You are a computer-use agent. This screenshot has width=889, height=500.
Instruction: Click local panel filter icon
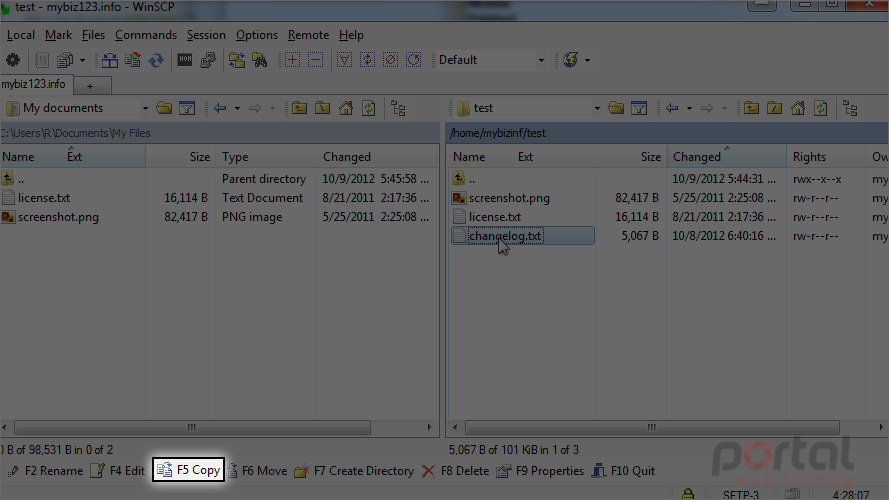(187, 108)
